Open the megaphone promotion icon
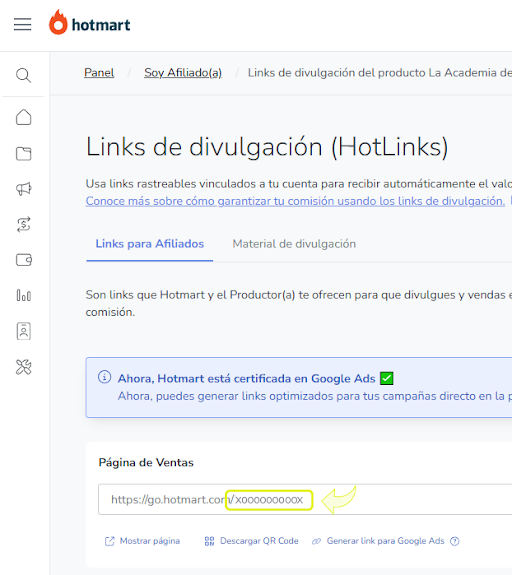 point(23,189)
